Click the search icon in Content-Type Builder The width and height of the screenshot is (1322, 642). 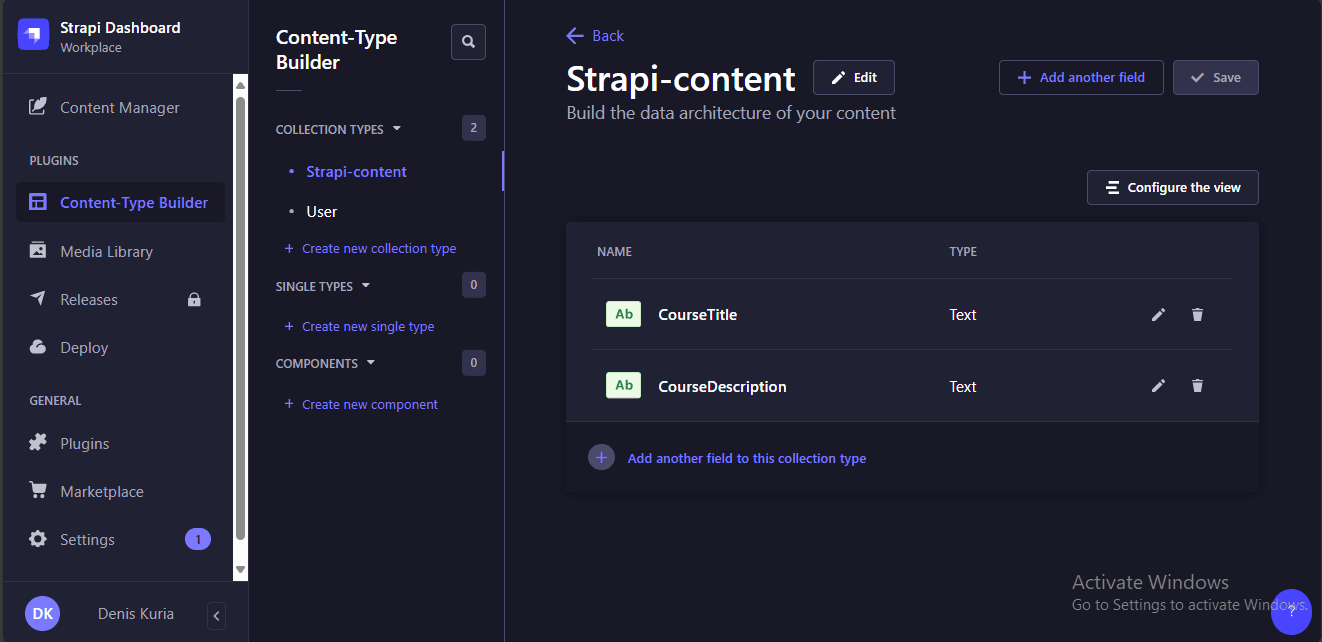point(468,42)
